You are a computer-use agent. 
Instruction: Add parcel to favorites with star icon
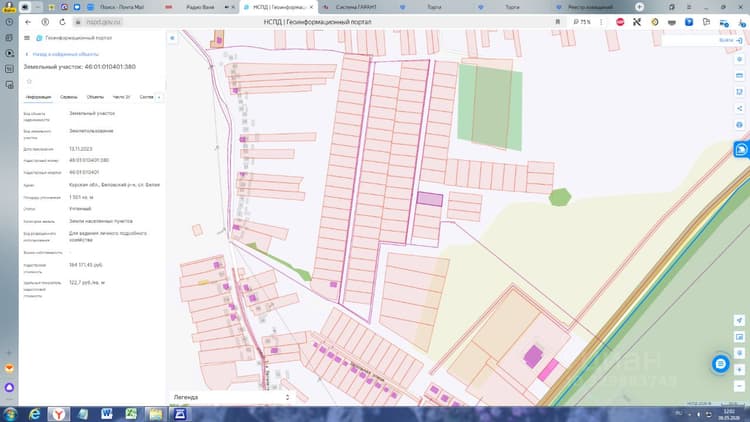[29, 81]
